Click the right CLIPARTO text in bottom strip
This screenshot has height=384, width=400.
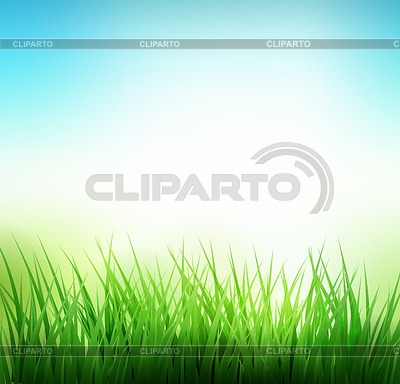click(x=288, y=351)
